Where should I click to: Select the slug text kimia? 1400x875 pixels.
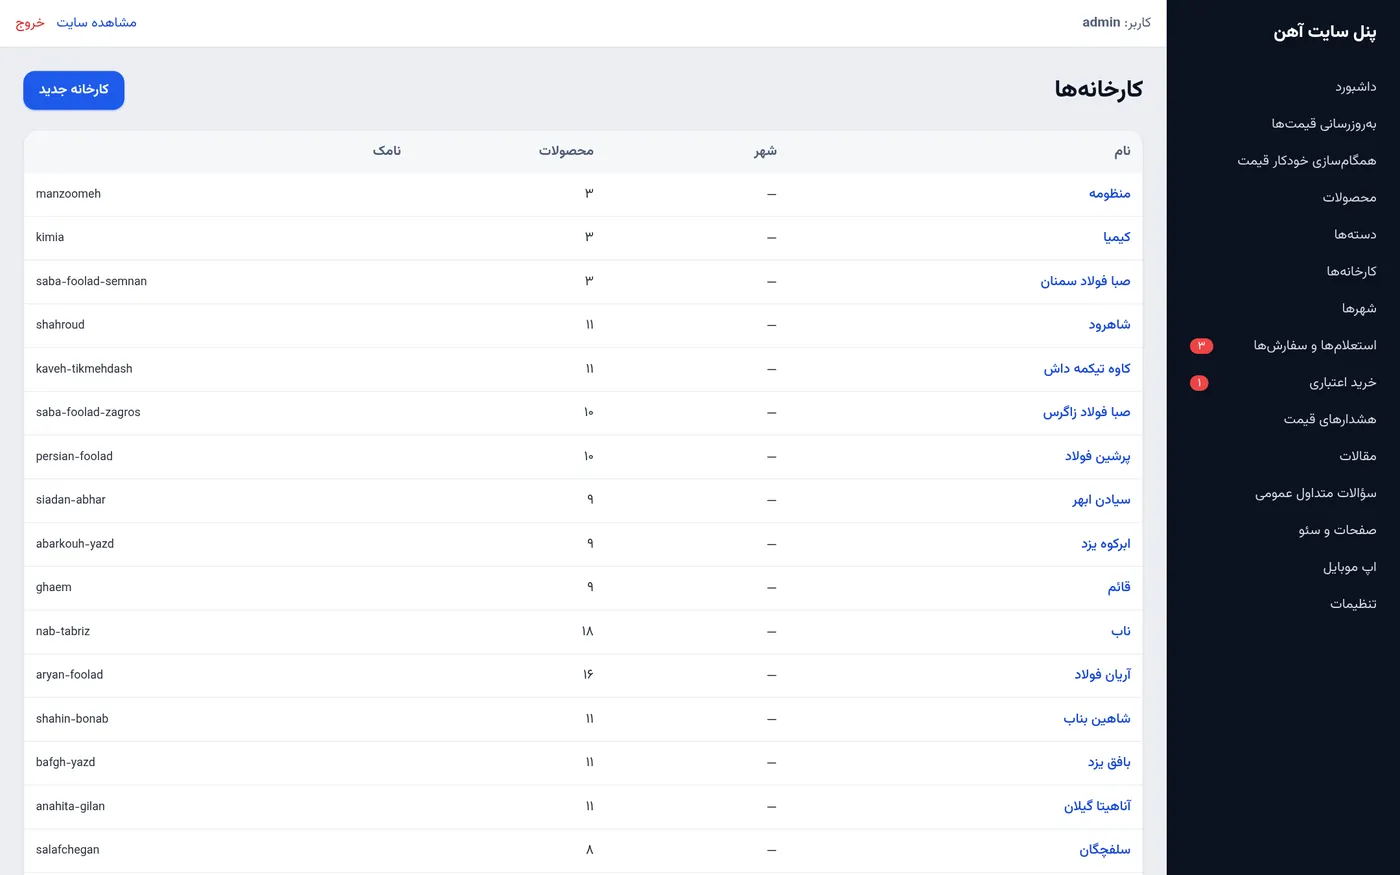(50, 238)
